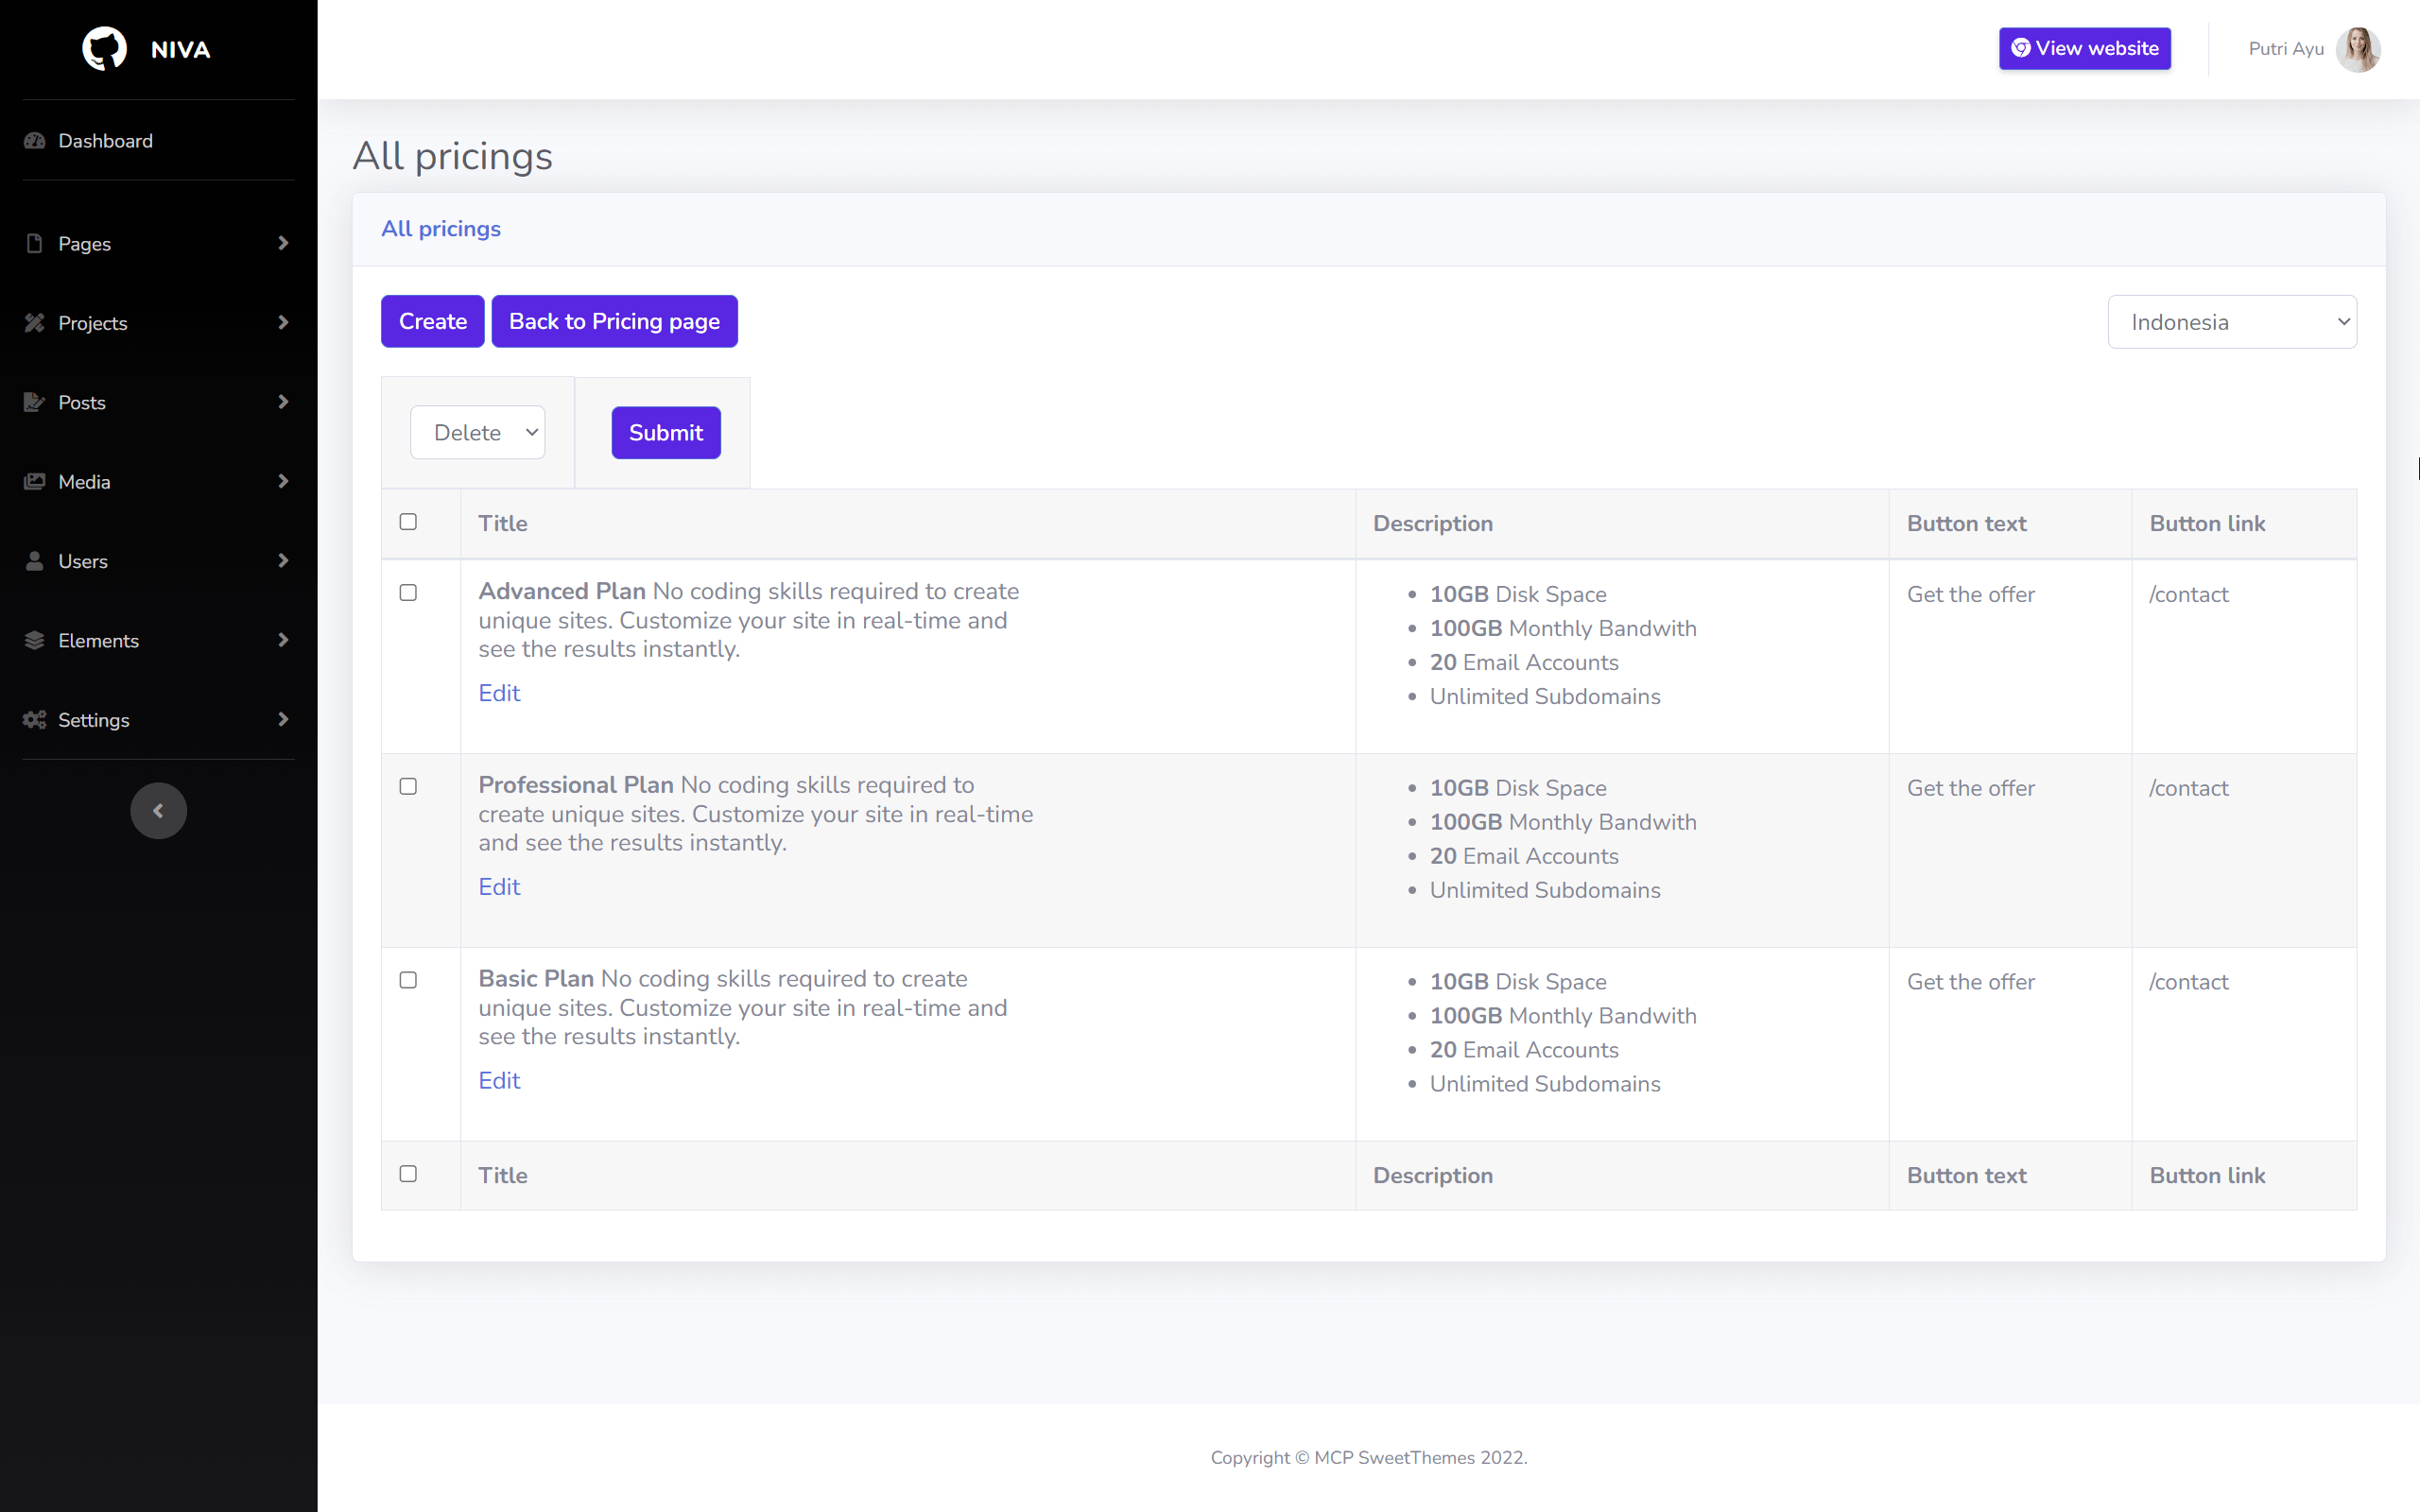Image resolution: width=2420 pixels, height=1512 pixels.
Task: Click the Users person icon
Action: tap(35, 561)
